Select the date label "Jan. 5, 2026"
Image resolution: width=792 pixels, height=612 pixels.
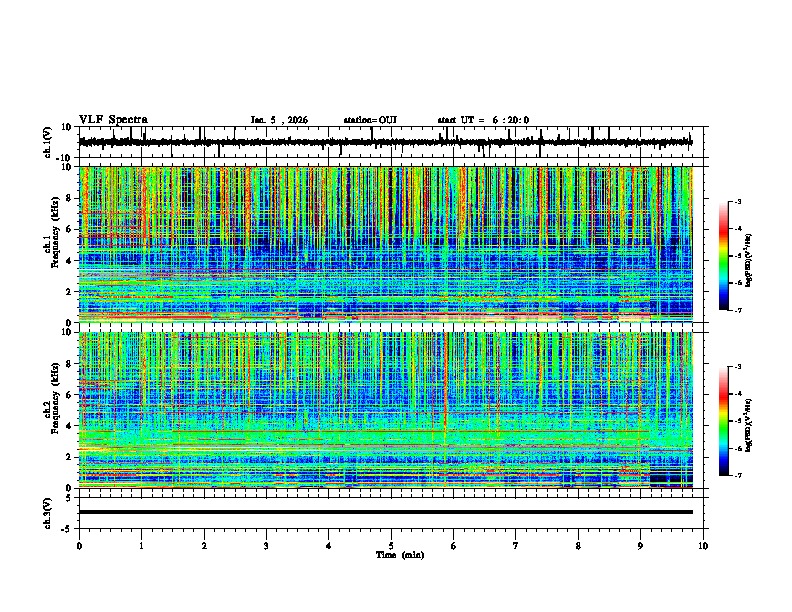pyautogui.click(x=279, y=120)
